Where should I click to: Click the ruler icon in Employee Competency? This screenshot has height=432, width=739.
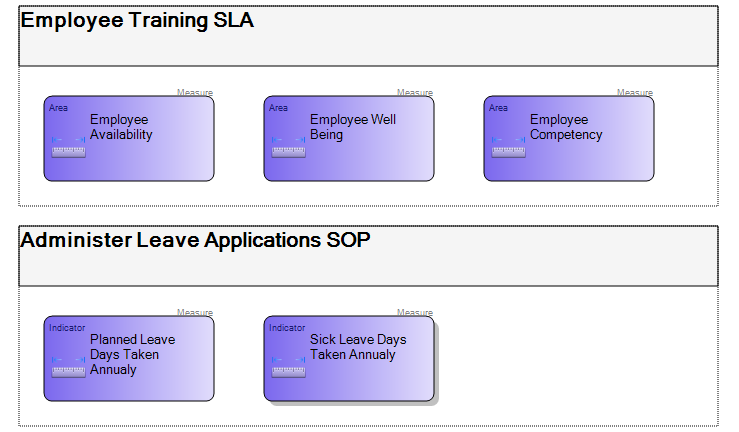tap(509, 147)
